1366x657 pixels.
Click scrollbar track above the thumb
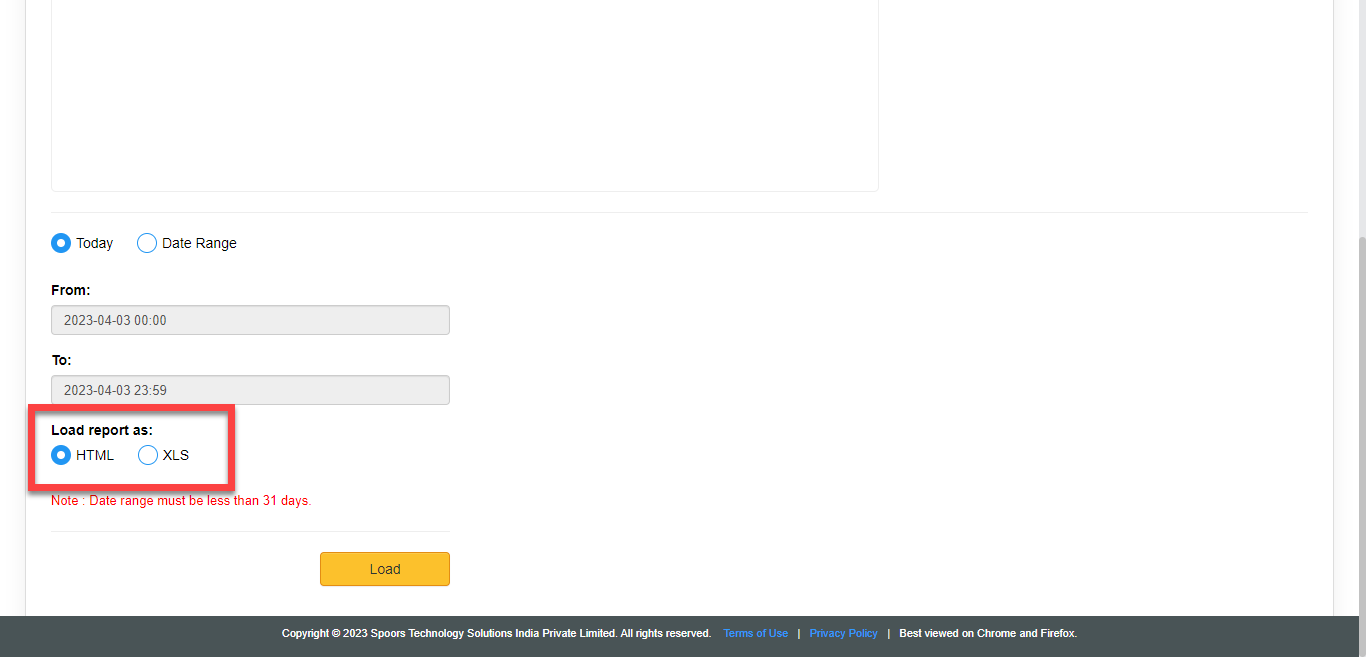click(1361, 120)
